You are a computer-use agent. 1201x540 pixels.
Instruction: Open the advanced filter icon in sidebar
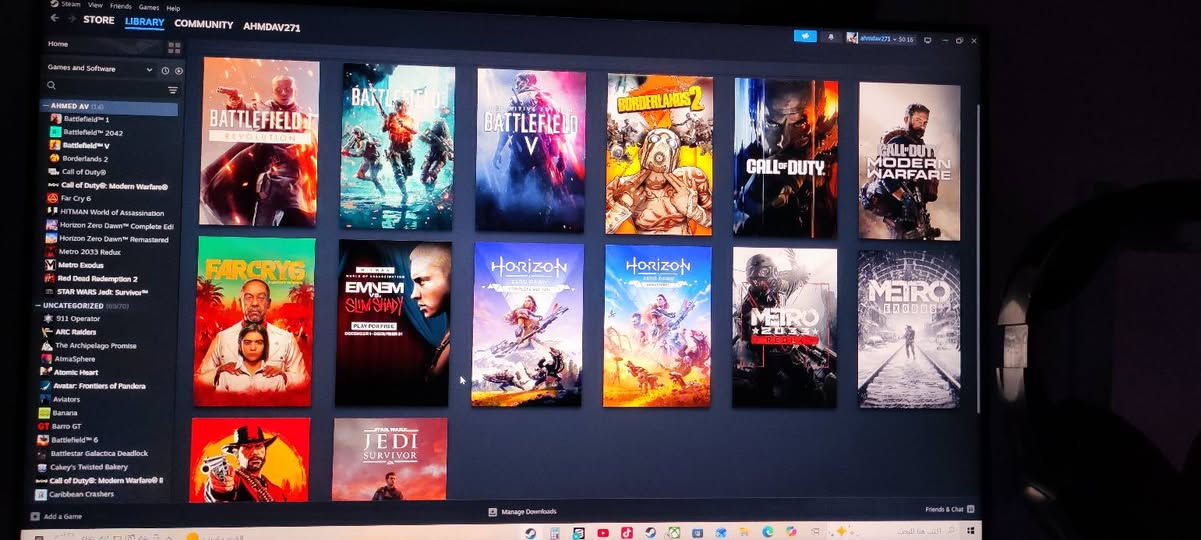click(173, 90)
